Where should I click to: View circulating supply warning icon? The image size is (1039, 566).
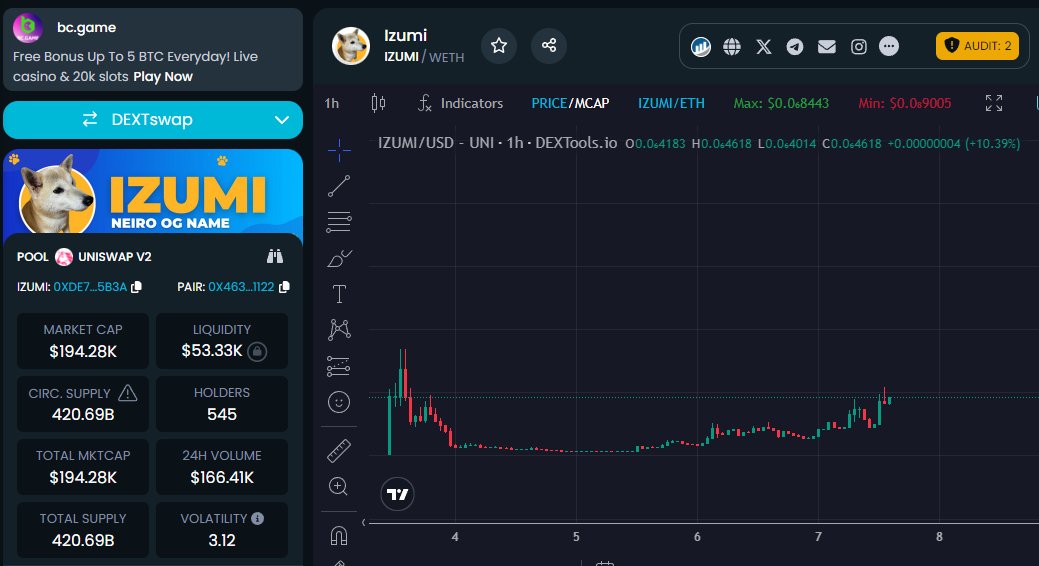click(x=127, y=393)
